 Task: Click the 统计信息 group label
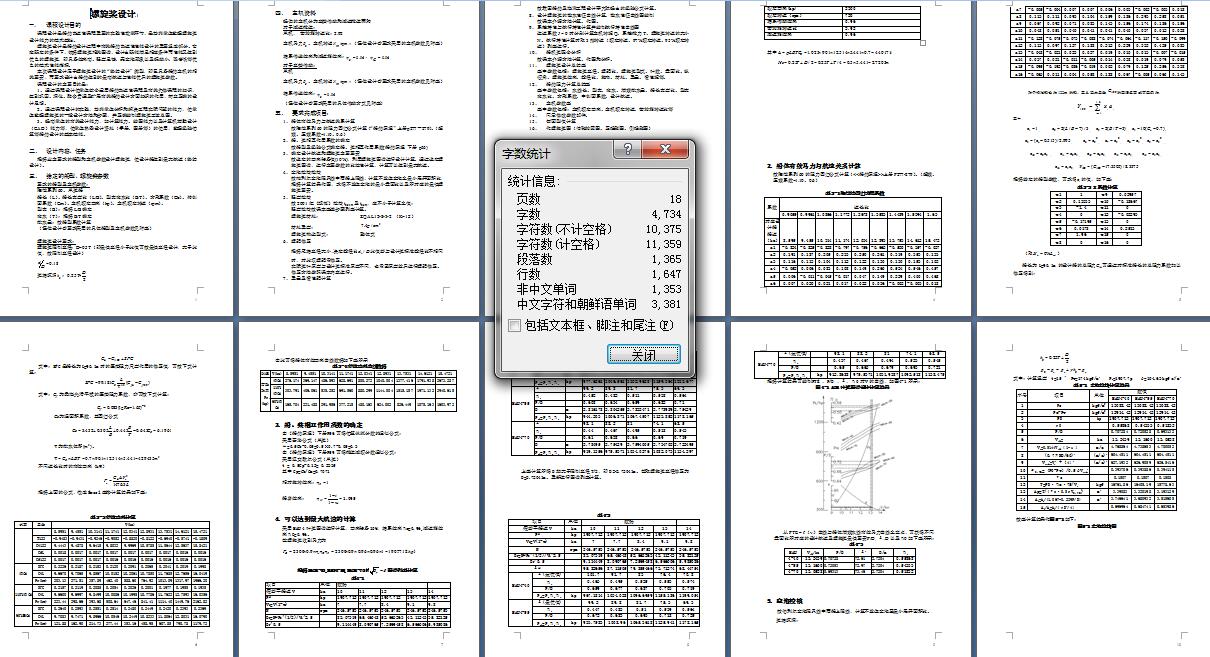pos(535,182)
